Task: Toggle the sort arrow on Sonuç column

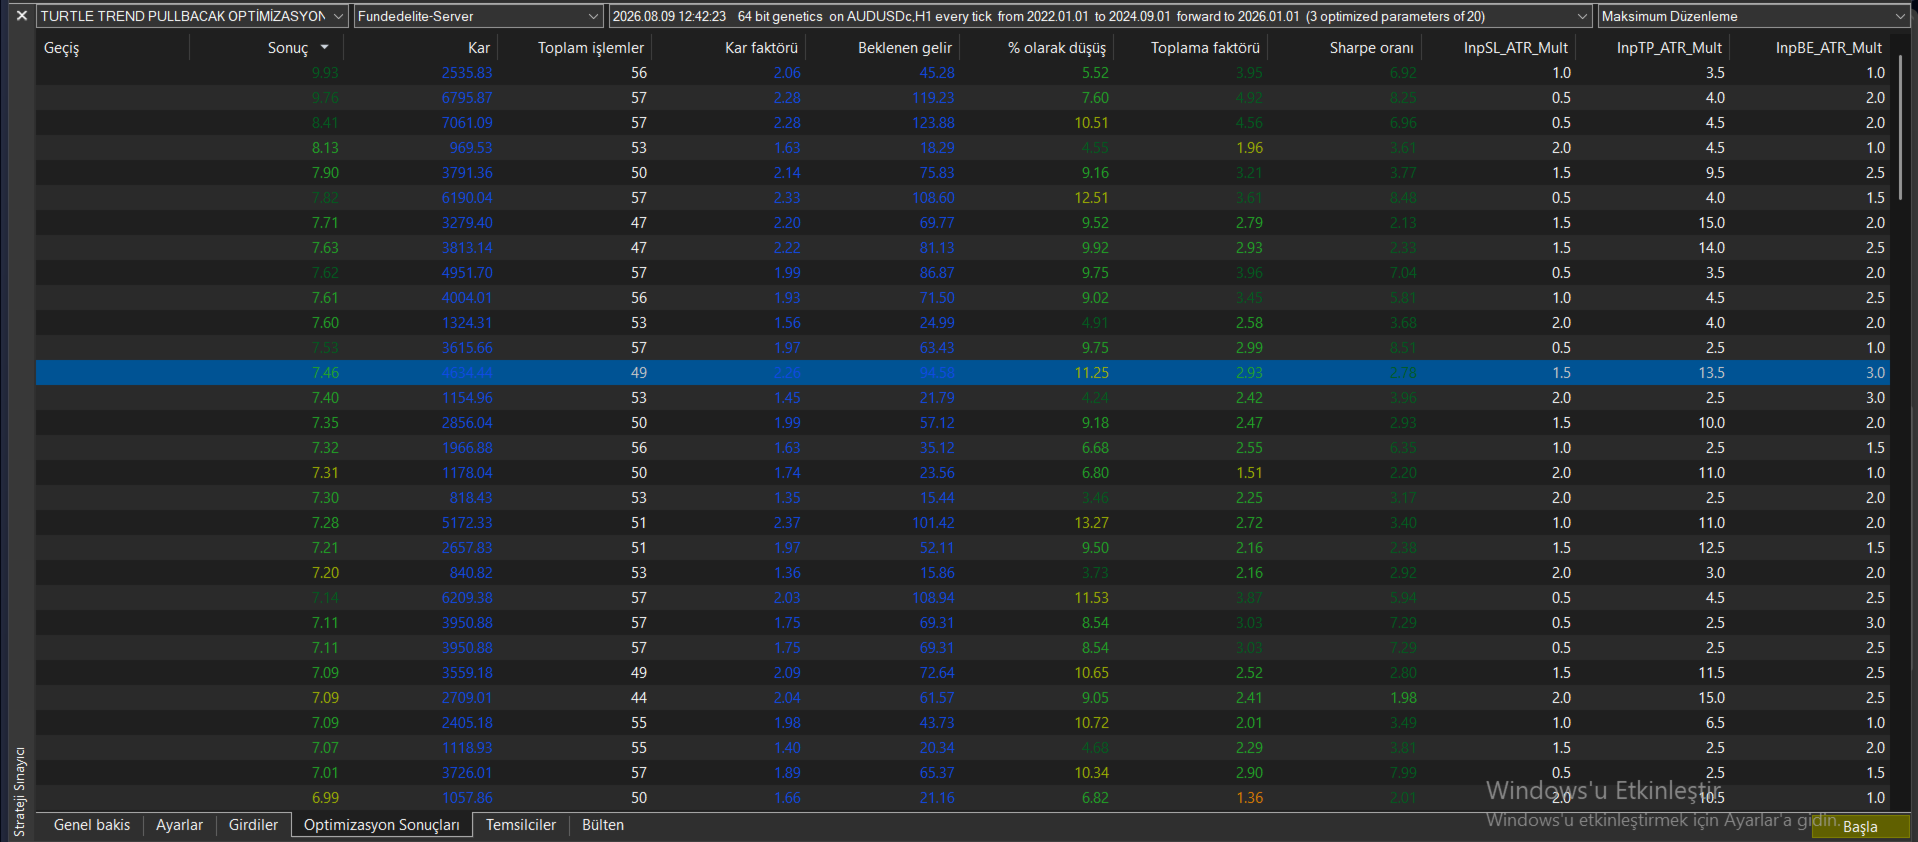Action: pos(324,48)
